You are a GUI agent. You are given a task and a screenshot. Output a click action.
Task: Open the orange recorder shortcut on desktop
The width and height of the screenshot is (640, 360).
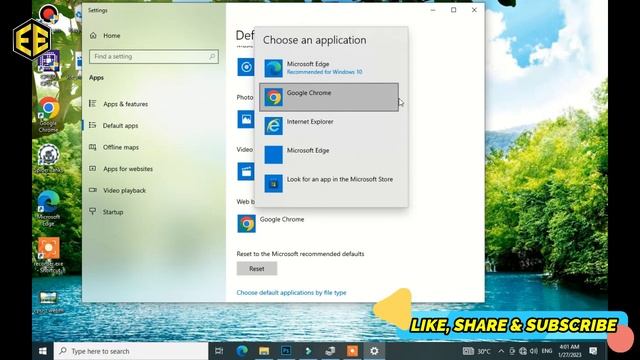(49, 255)
